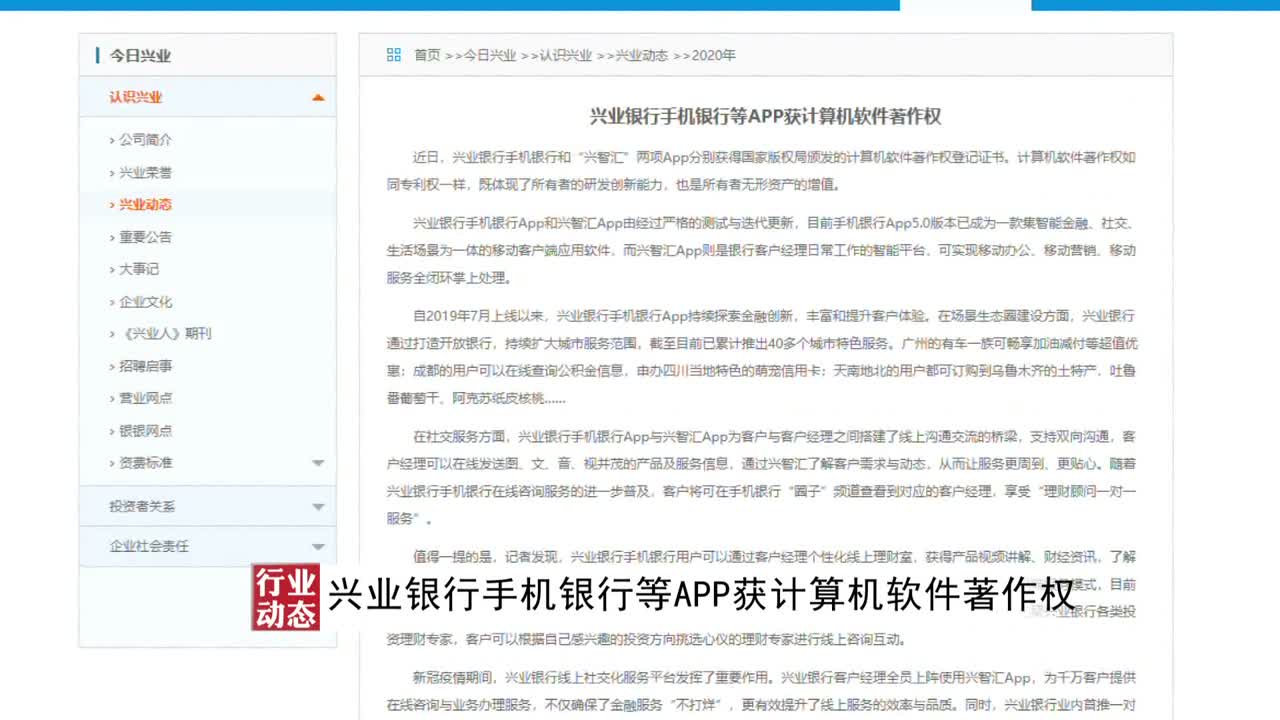The image size is (1280, 720).
Task: Open the 重要公告 sidebar item
Action: coord(145,237)
